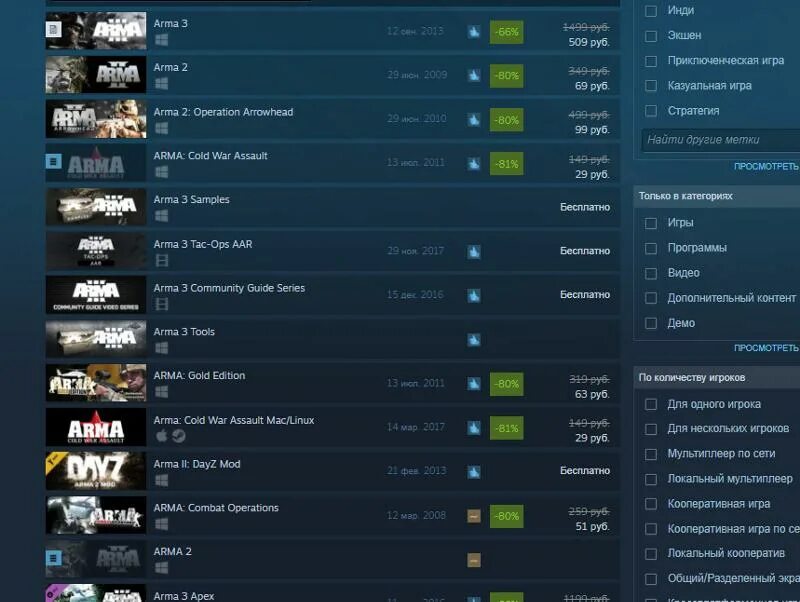Click the review icon for Arma 3 Community Guide Series
The width and height of the screenshot is (800, 602).
click(473, 295)
